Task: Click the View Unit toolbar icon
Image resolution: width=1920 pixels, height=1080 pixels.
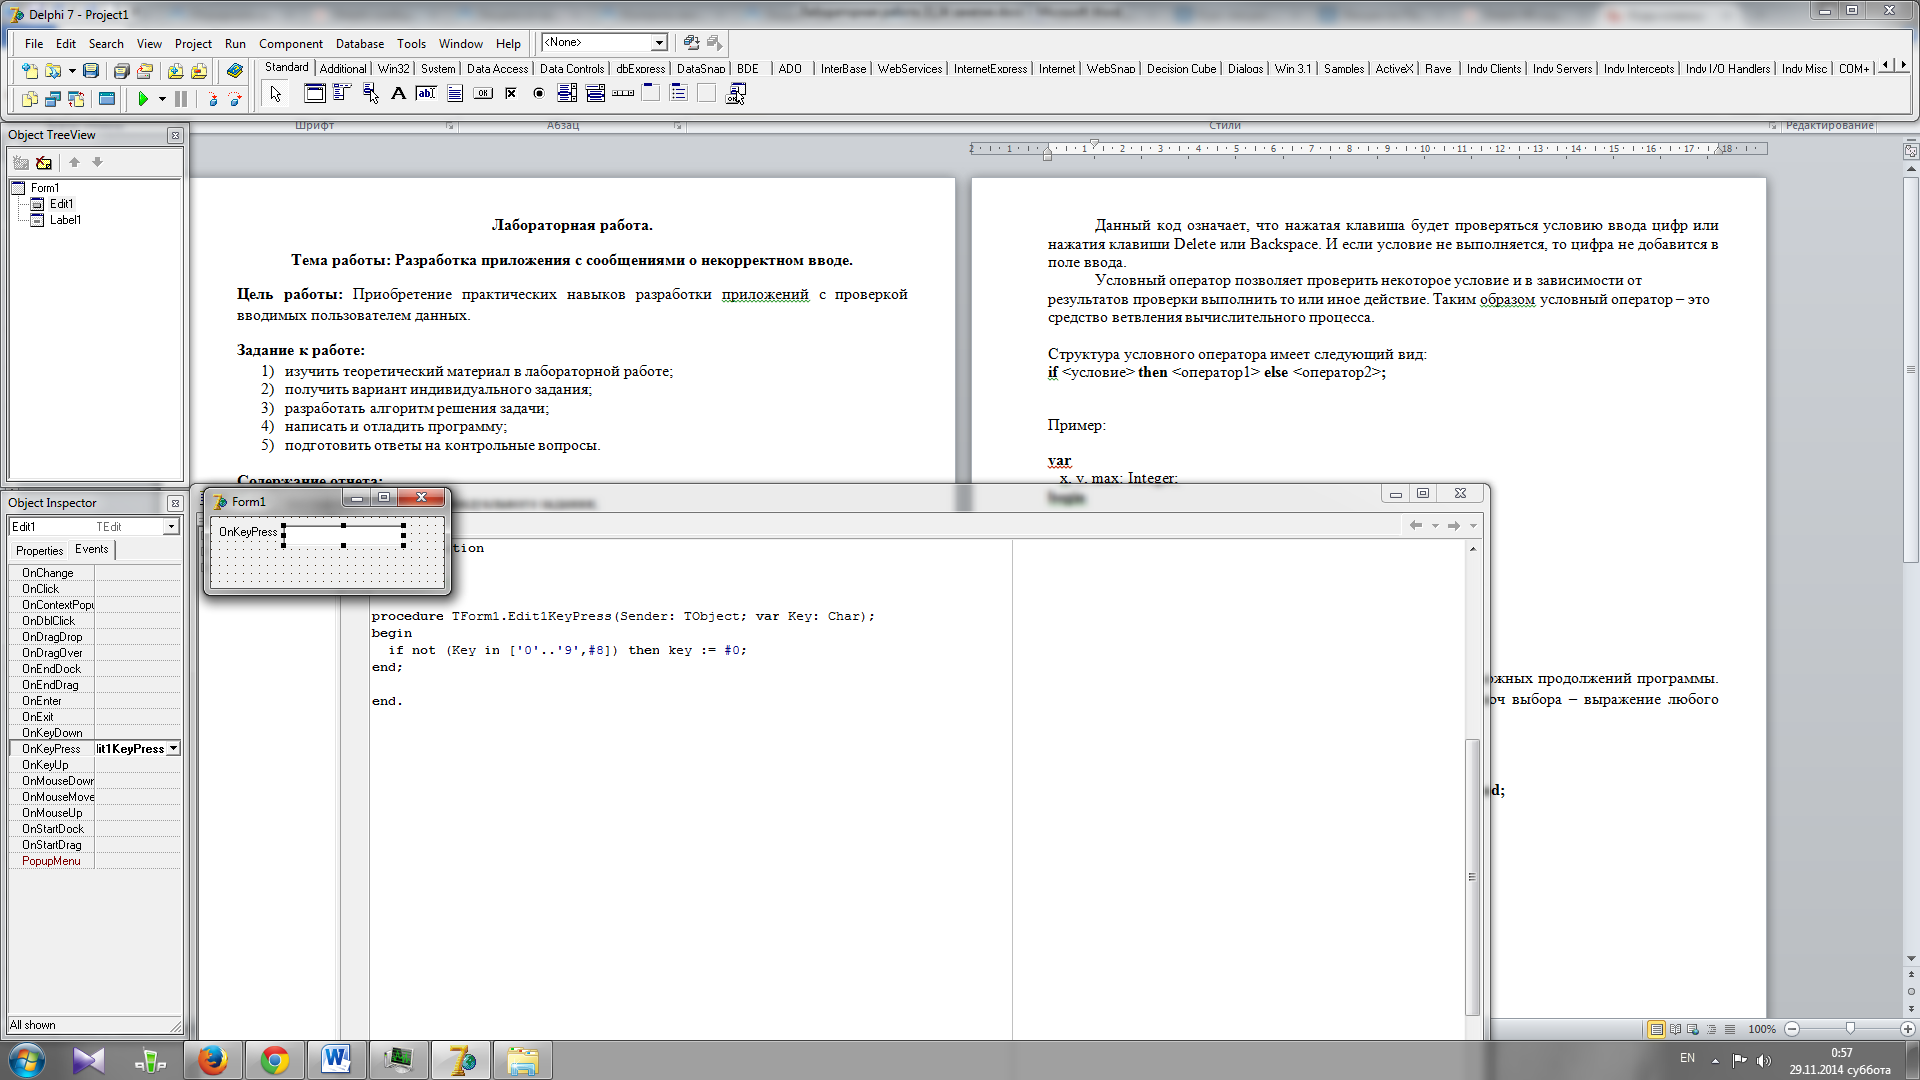Action: click(x=29, y=99)
